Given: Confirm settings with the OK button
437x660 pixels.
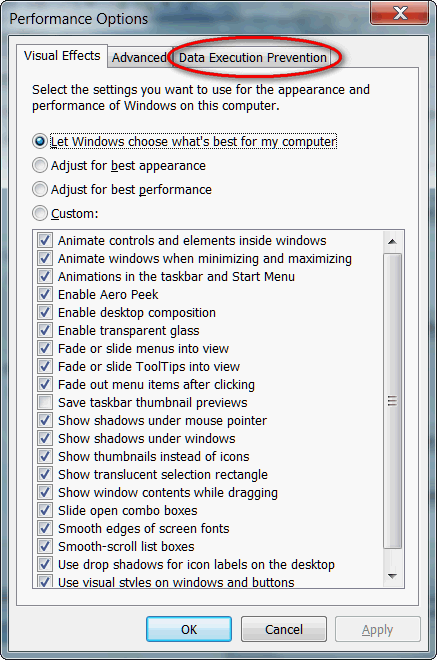Looking at the screenshot, I should (x=189, y=629).
